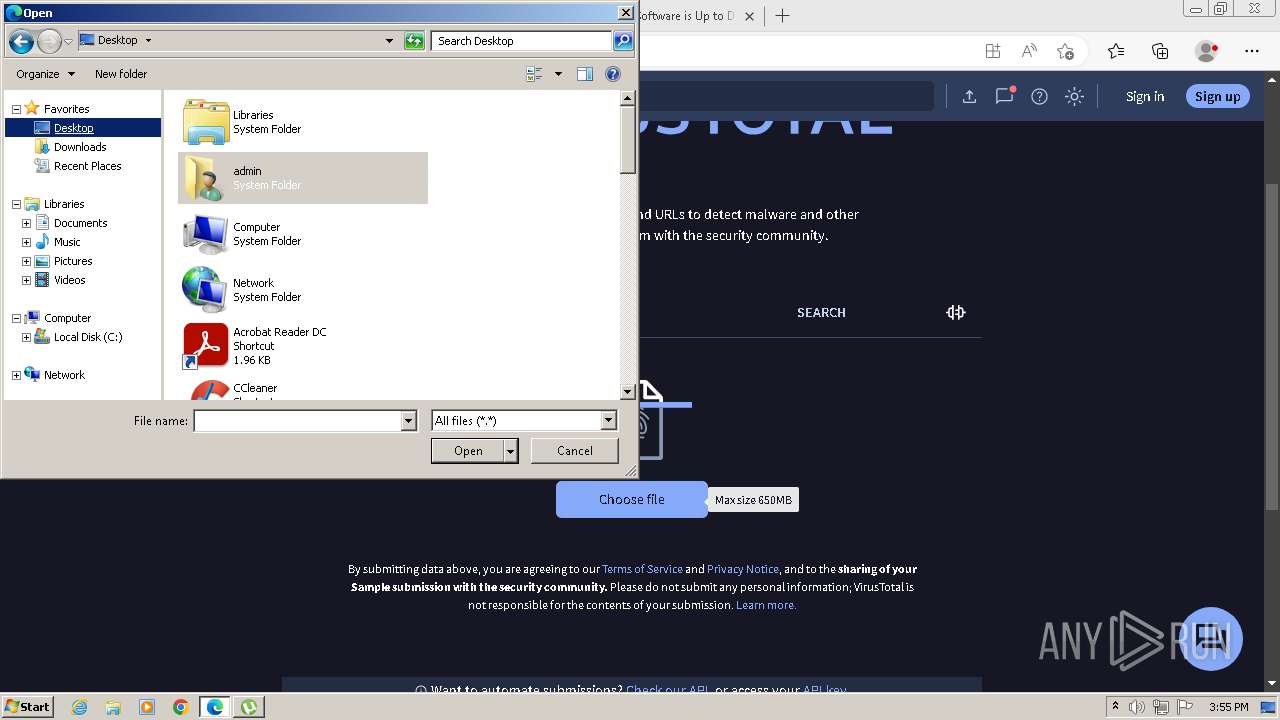
Task: Switch to VirusTotal SEARCH tab
Action: 821,312
